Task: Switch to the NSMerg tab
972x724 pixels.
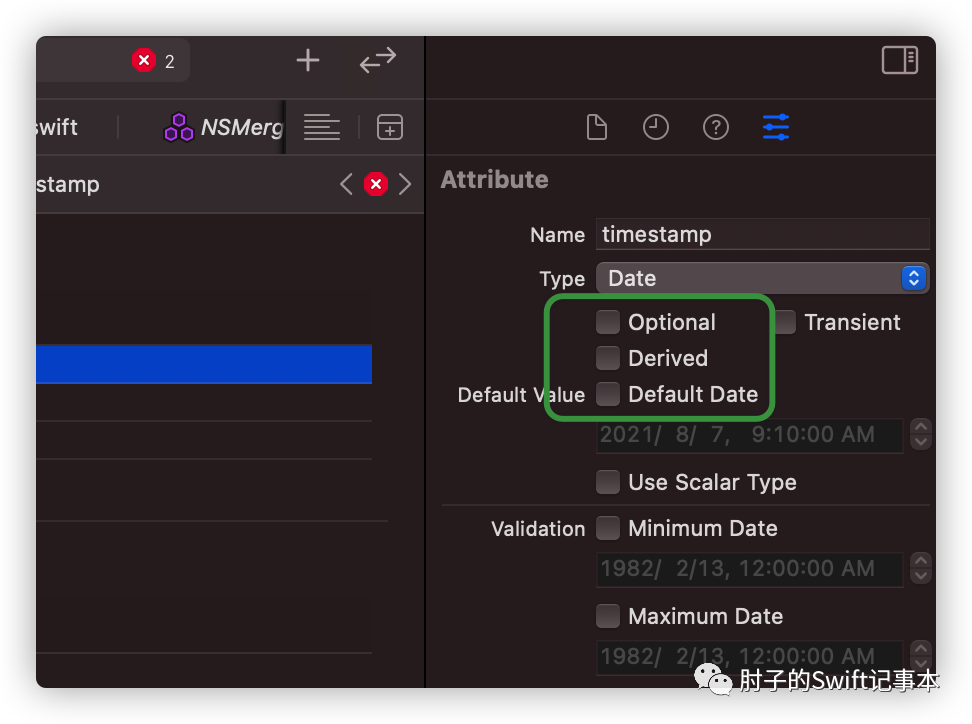Action: click(x=223, y=127)
